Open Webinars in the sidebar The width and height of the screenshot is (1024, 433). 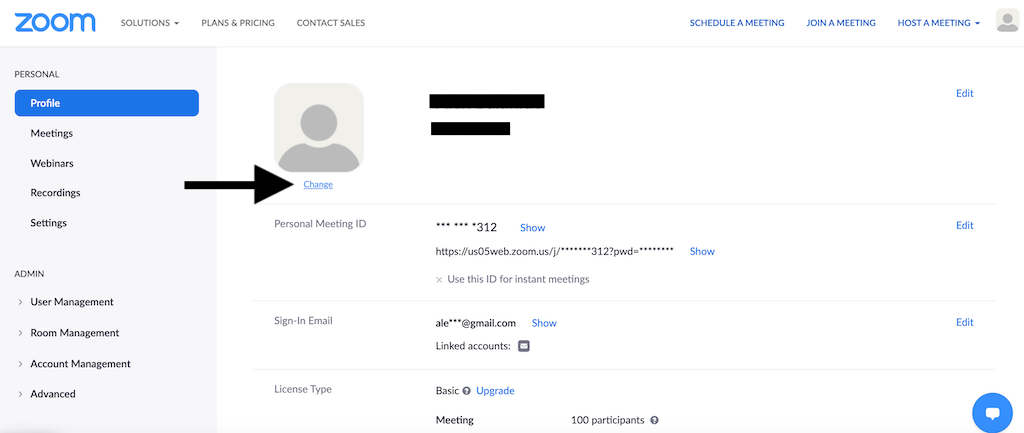coord(52,163)
